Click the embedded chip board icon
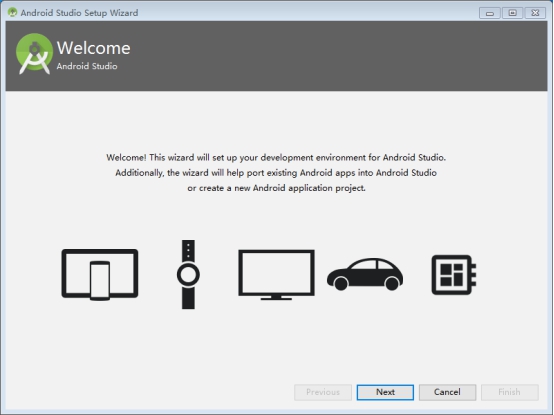 coord(454,275)
